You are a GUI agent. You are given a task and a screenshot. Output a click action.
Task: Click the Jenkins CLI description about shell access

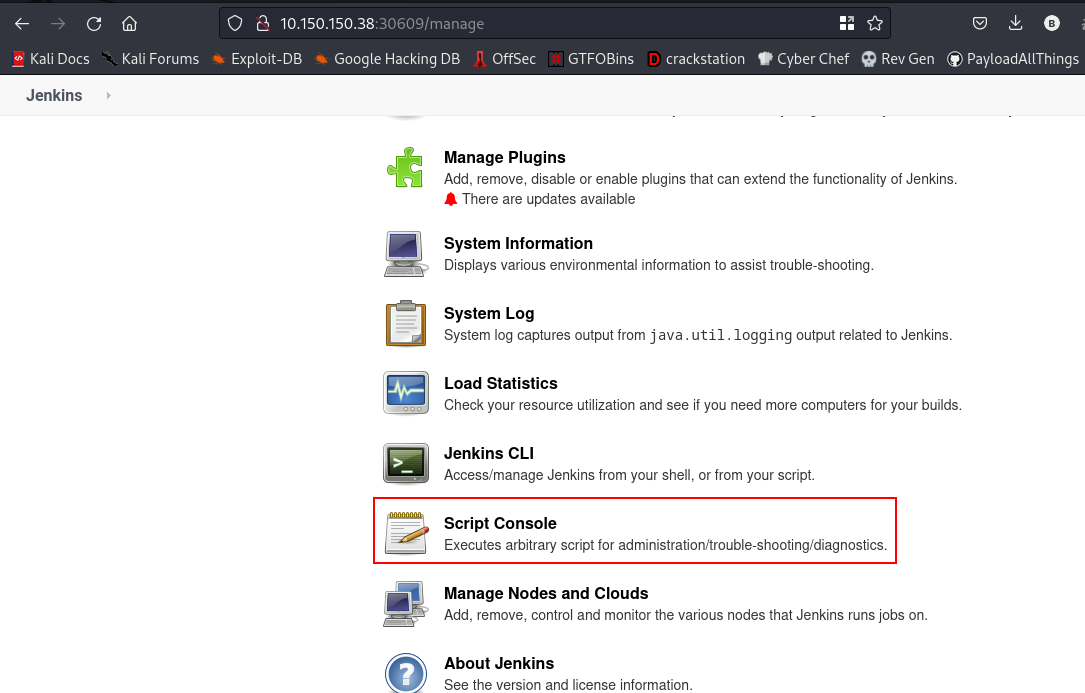point(630,475)
